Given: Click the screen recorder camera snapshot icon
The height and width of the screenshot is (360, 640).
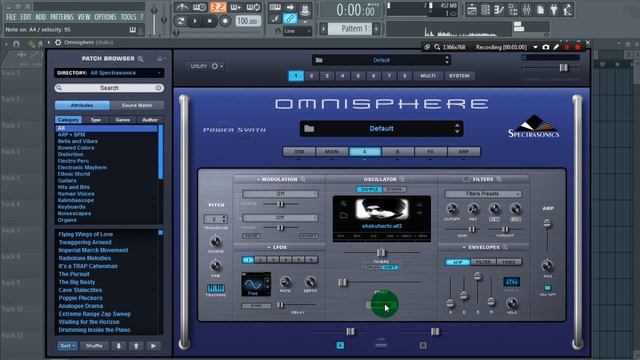Looking at the screenshot, I should click(x=546, y=47).
